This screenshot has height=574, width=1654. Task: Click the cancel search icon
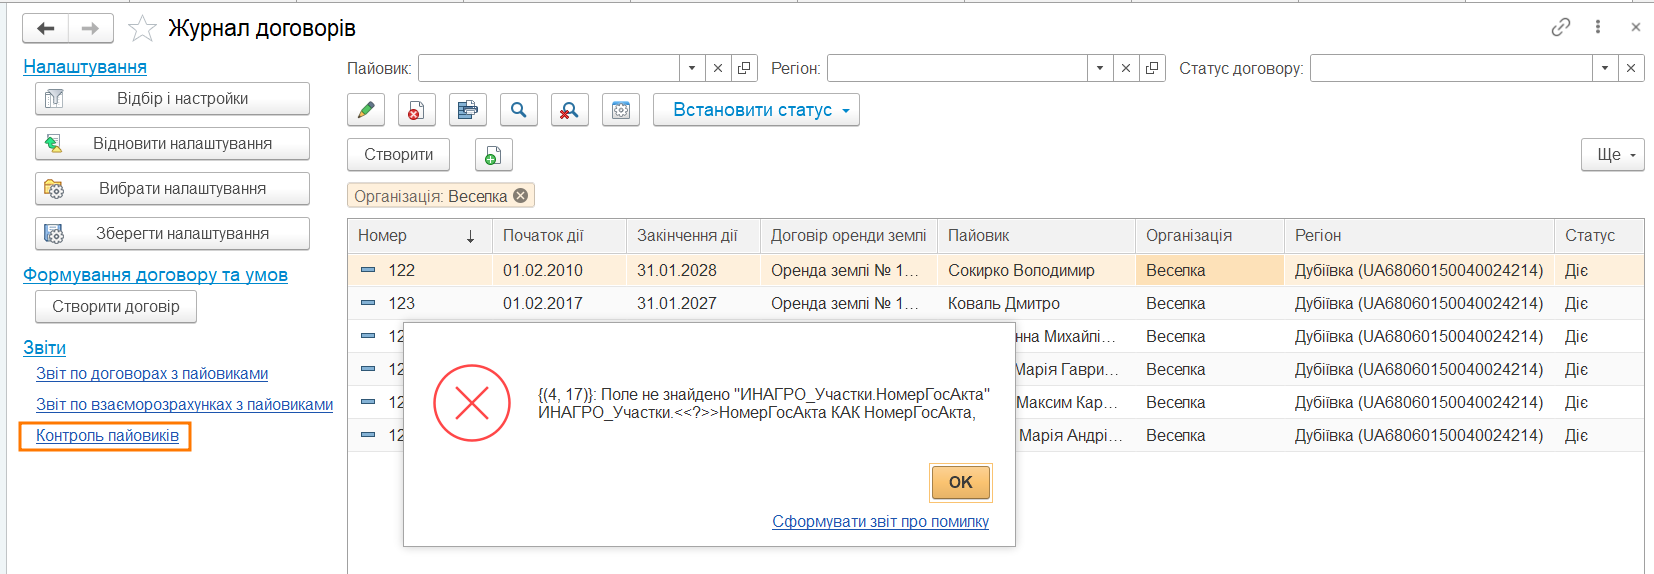[x=569, y=110]
